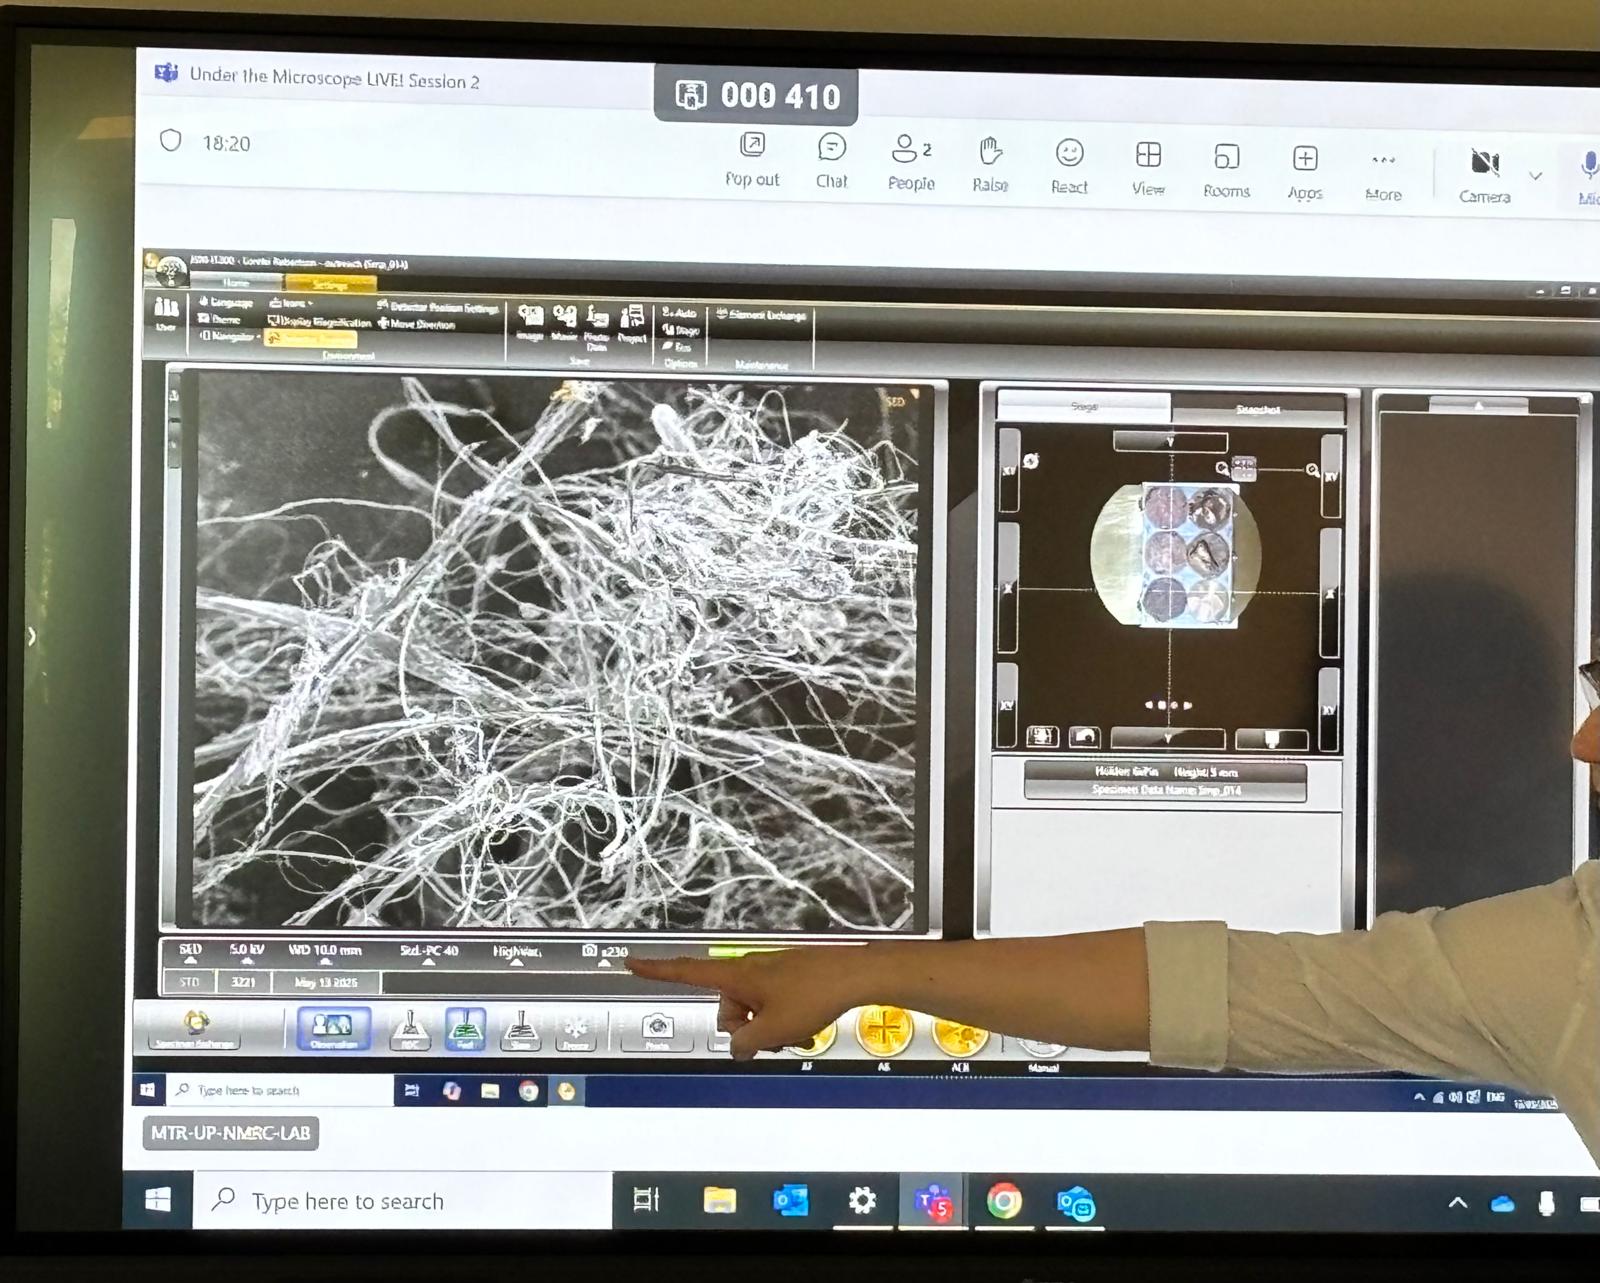Click the rotate icon on stage navigator
This screenshot has height=1283, width=1600.
point(1031,461)
